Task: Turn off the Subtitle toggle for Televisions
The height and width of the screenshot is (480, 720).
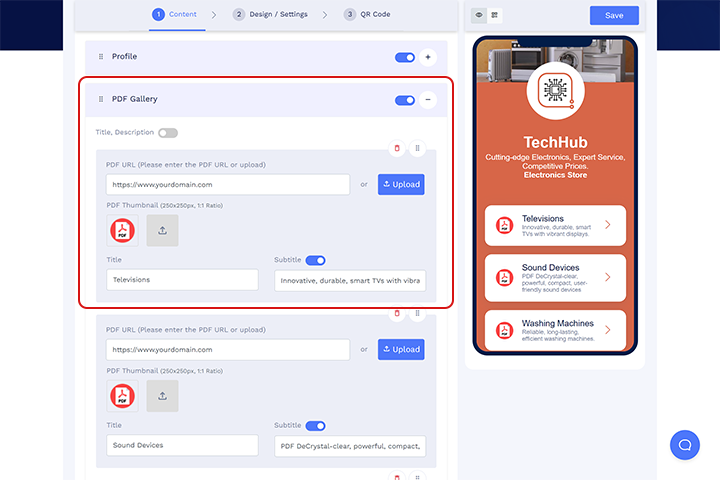Action: (315, 260)
